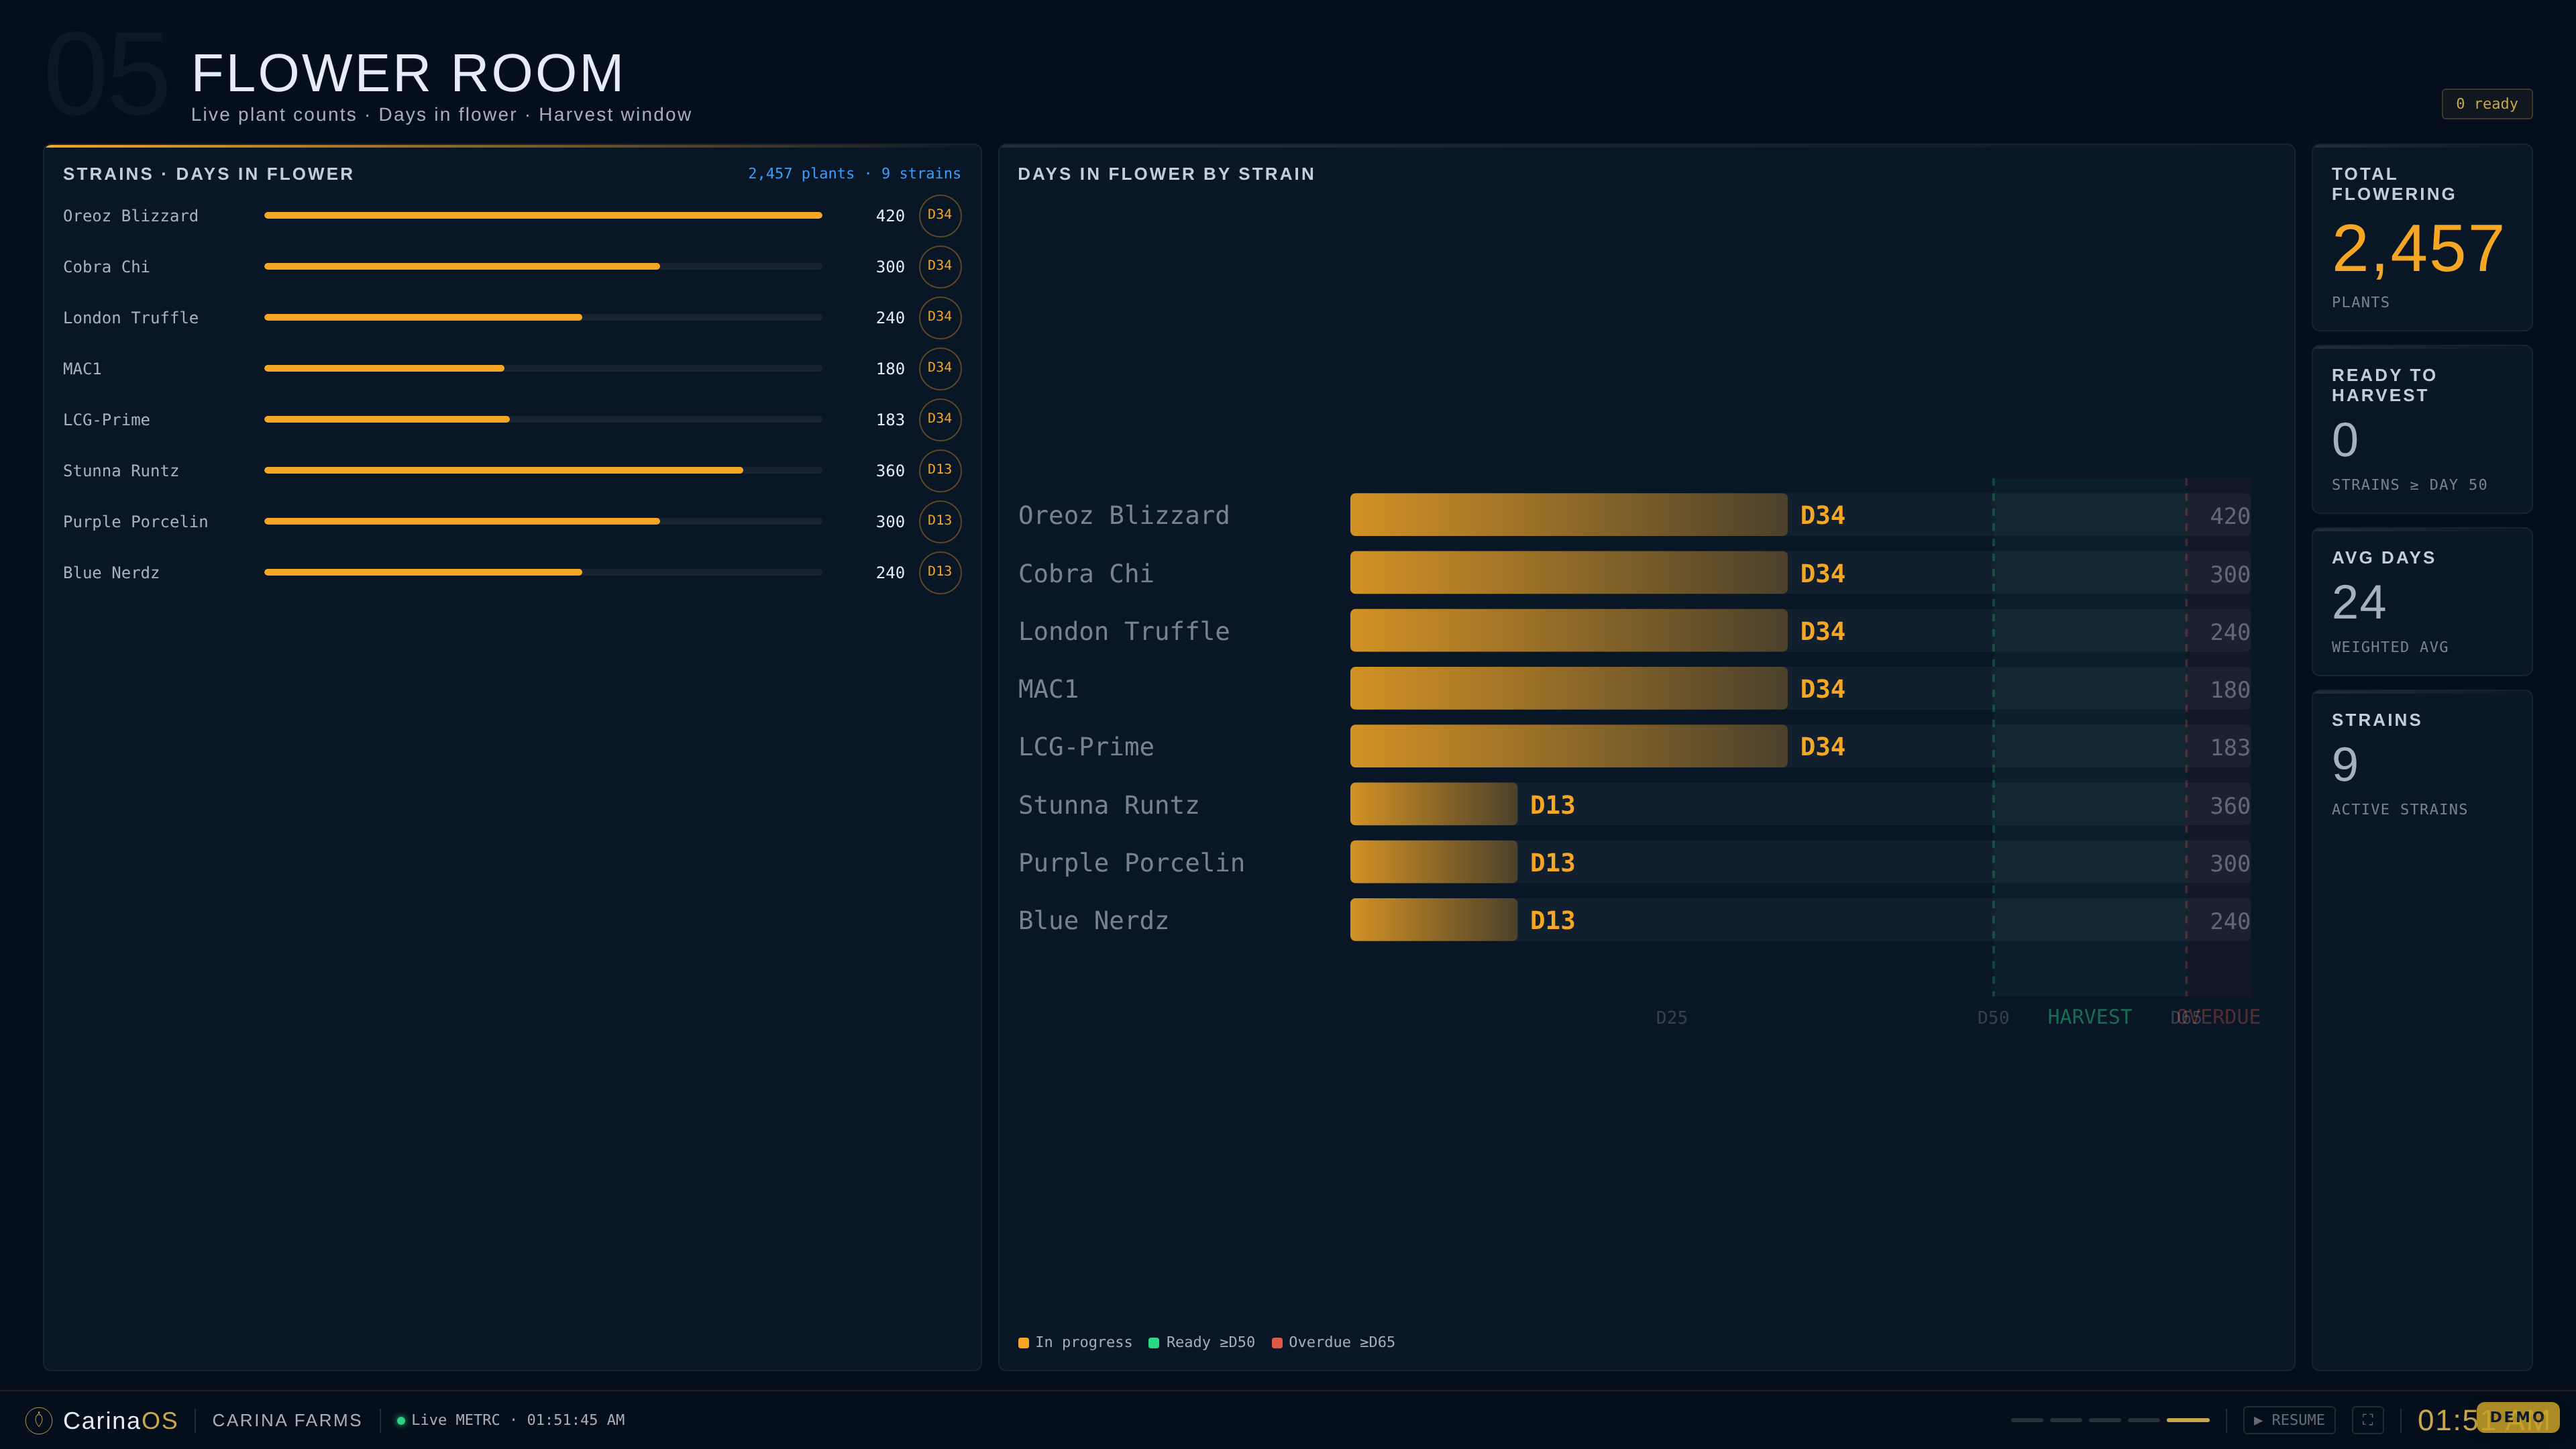Image resolution: width=2576 pixels, height=1449 pixels.
Task: Click the D13 badge for Blue Nerdz
Action: click(940, 572)
